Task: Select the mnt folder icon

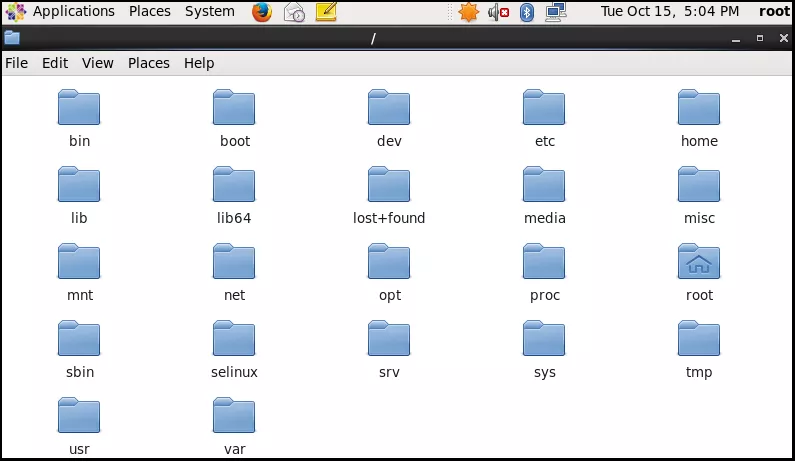Action: [x=79, y=261]
